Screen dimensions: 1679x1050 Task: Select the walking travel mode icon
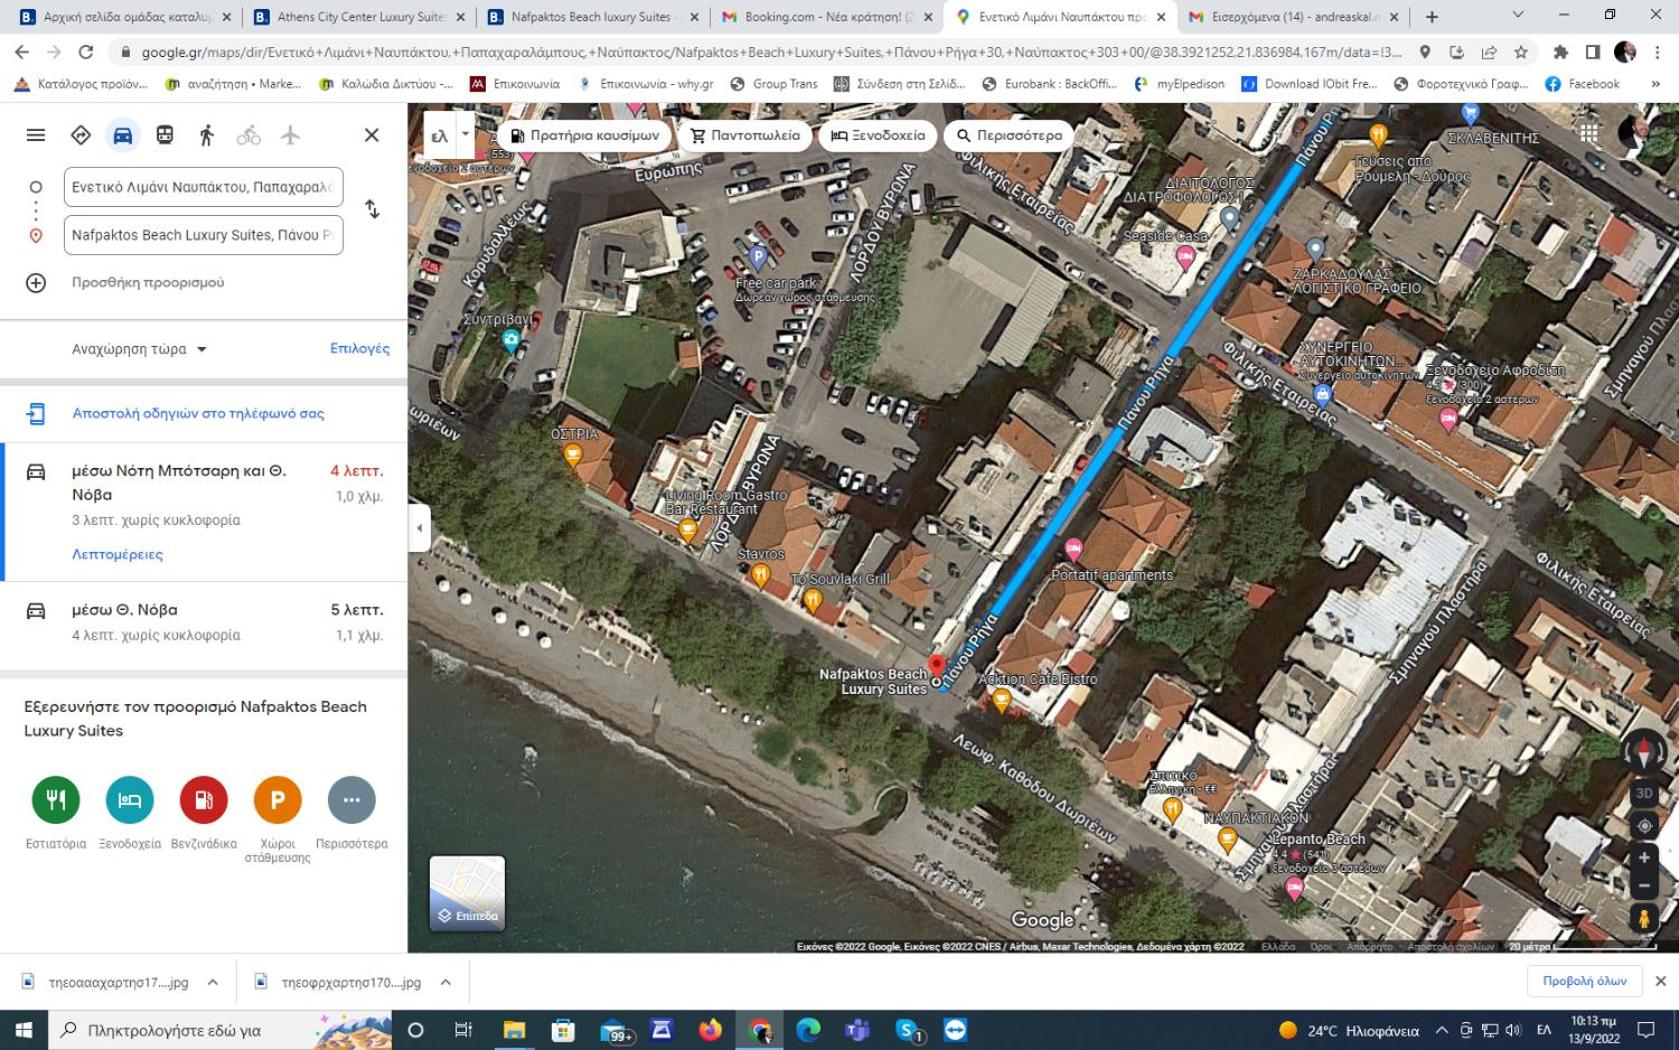coord(206,135)
